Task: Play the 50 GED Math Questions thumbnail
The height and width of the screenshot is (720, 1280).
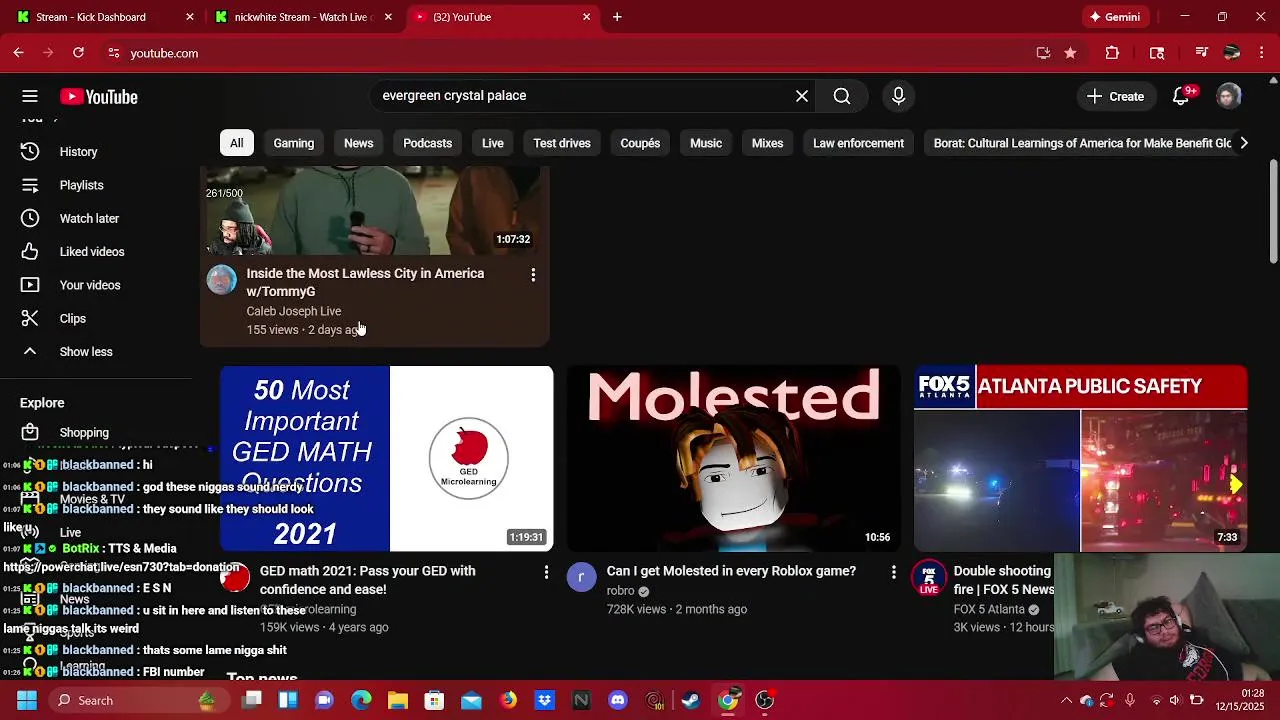Action: [x=386, y=458]
